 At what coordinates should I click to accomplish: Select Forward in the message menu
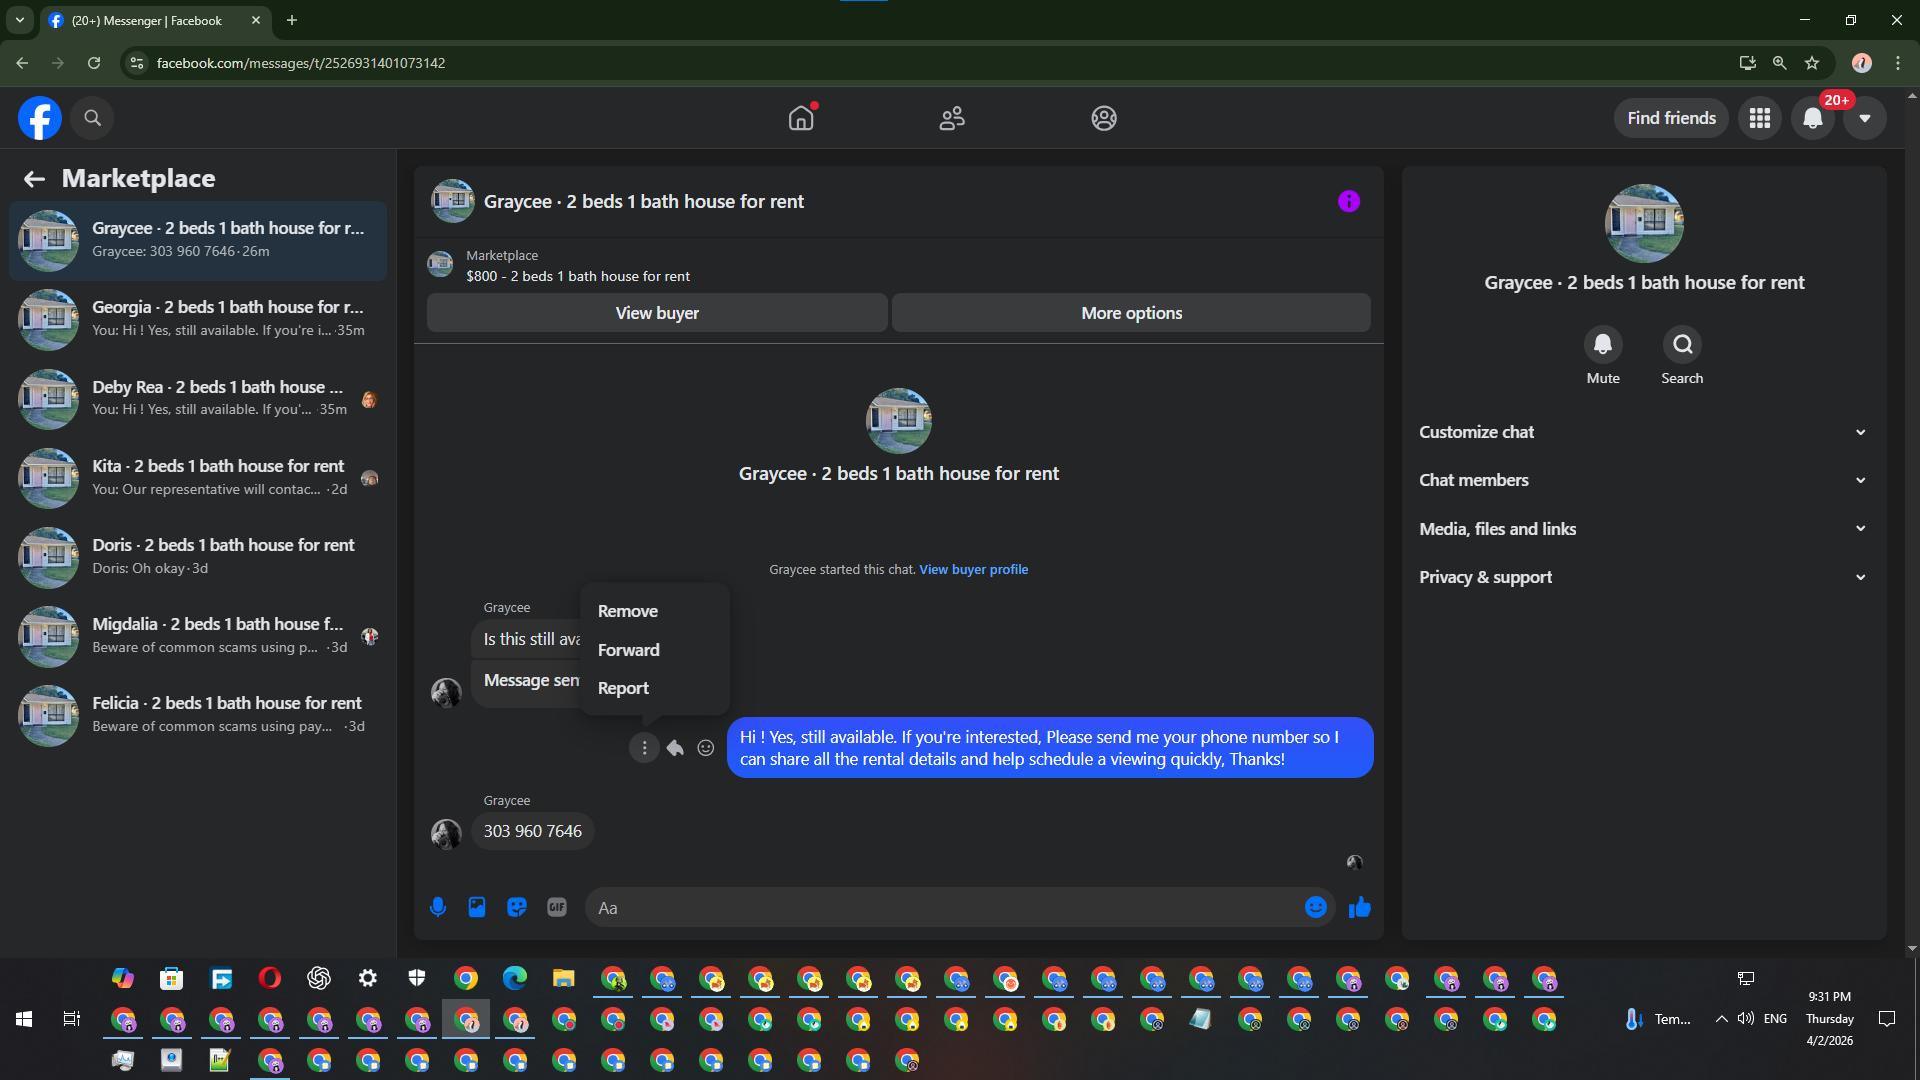click(655, 650)
